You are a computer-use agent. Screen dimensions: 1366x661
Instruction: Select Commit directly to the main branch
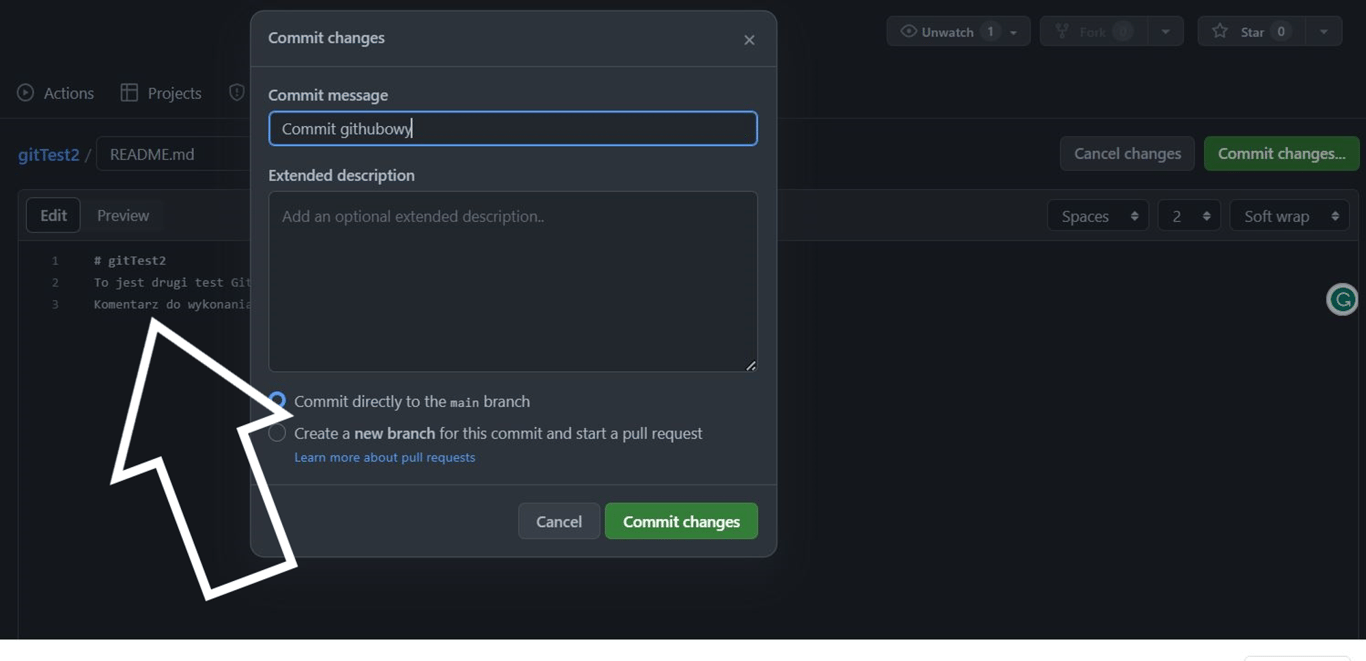[x=277, y=401]
